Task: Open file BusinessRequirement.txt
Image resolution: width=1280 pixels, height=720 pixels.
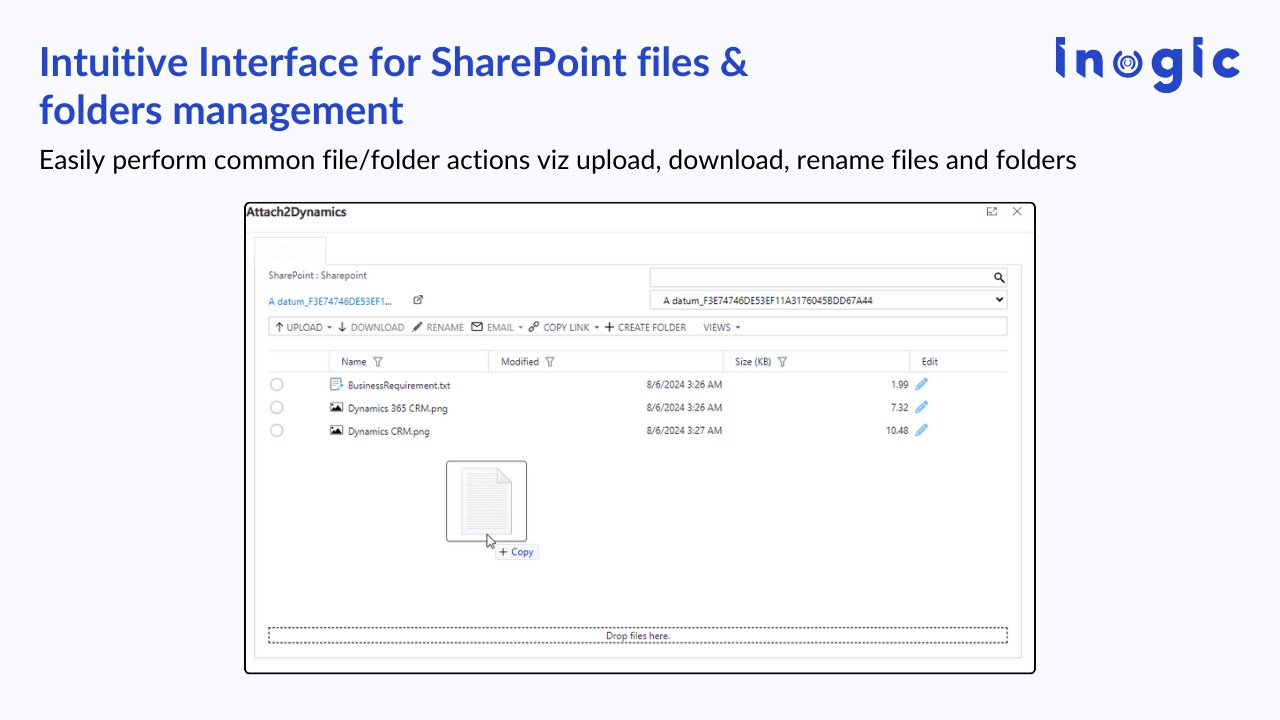Action: pyautogui.click(x=399, y=385)
